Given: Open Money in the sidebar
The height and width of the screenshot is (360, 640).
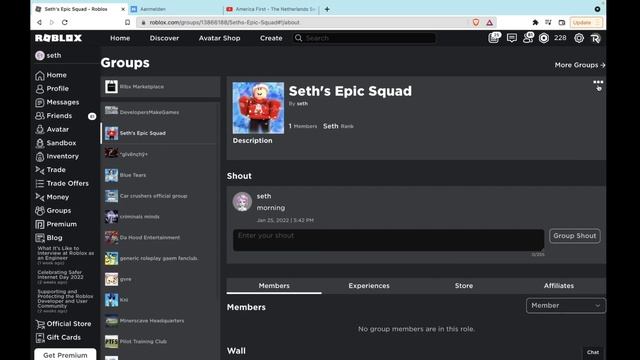Looking at the screenshot, I should [x=52, y=197].
